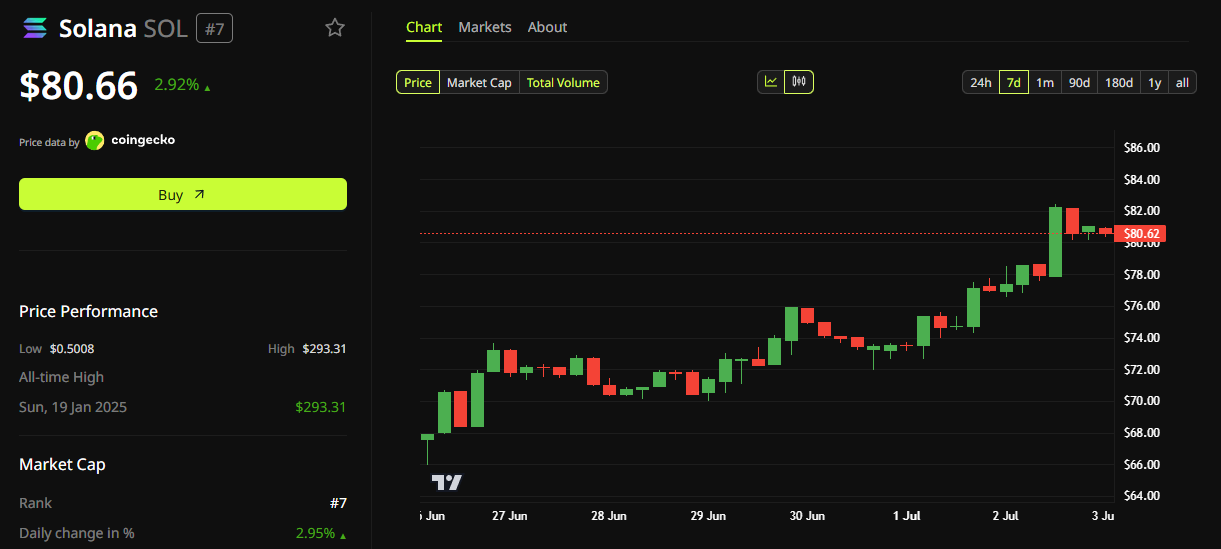Click the $74.00 price axis label
This screenshot has width=1221, height=549.
click(1142, 338)
